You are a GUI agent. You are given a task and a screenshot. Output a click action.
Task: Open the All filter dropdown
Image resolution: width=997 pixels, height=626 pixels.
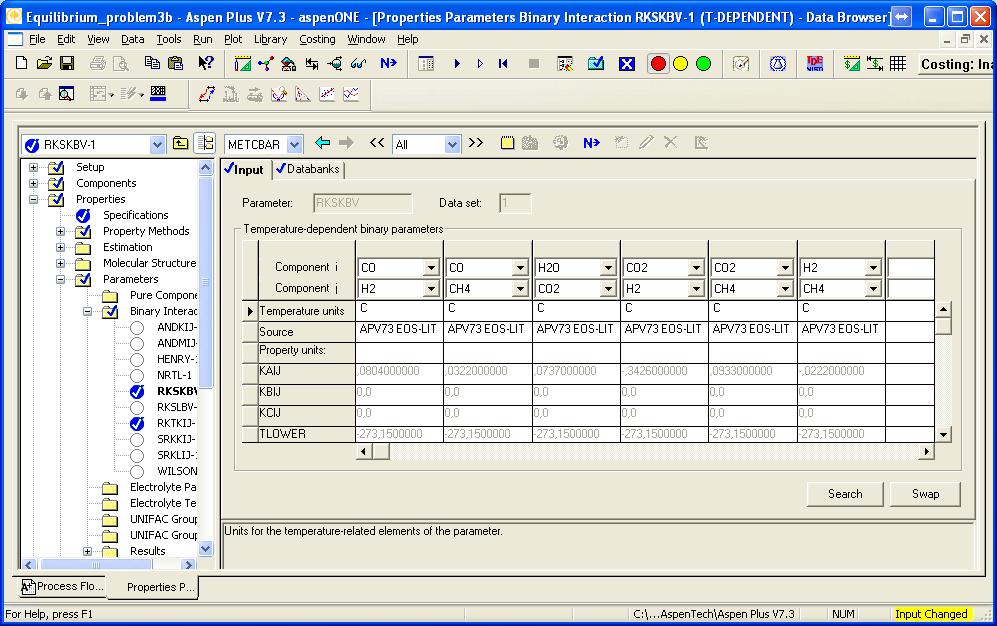[x=451, y=145]
